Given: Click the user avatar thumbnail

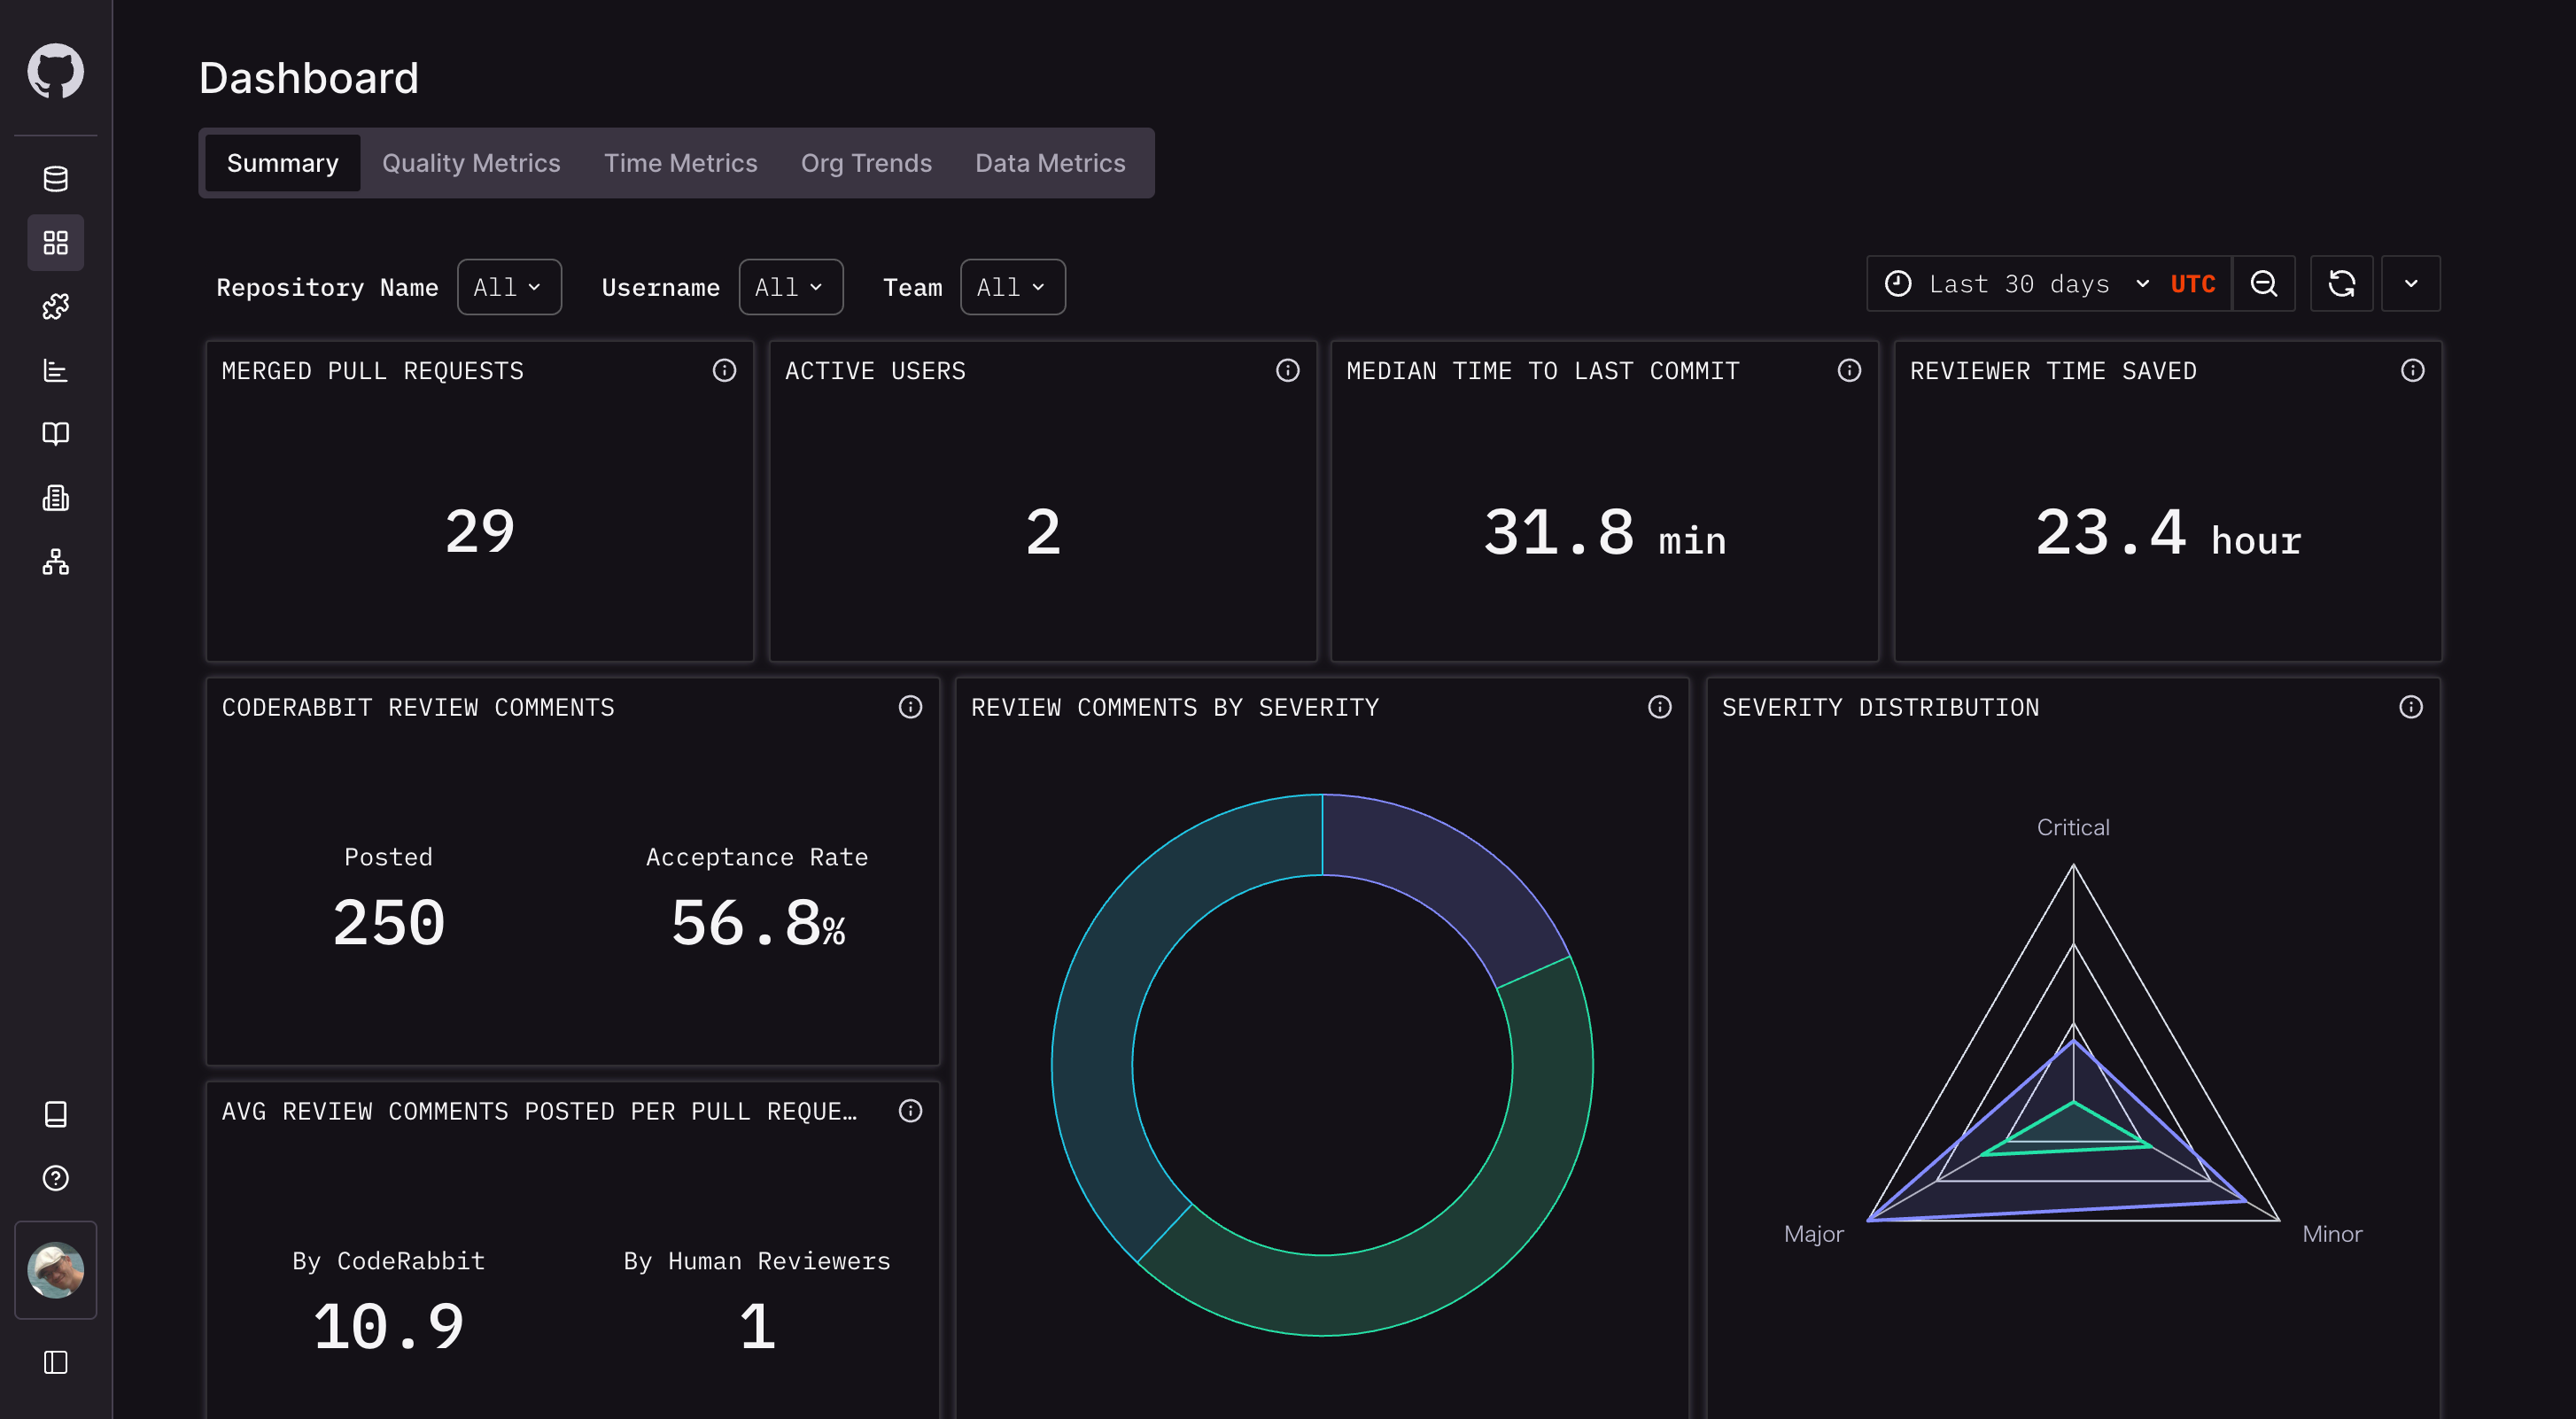Looking at the screenshot, I should [x=55, y=1269].
